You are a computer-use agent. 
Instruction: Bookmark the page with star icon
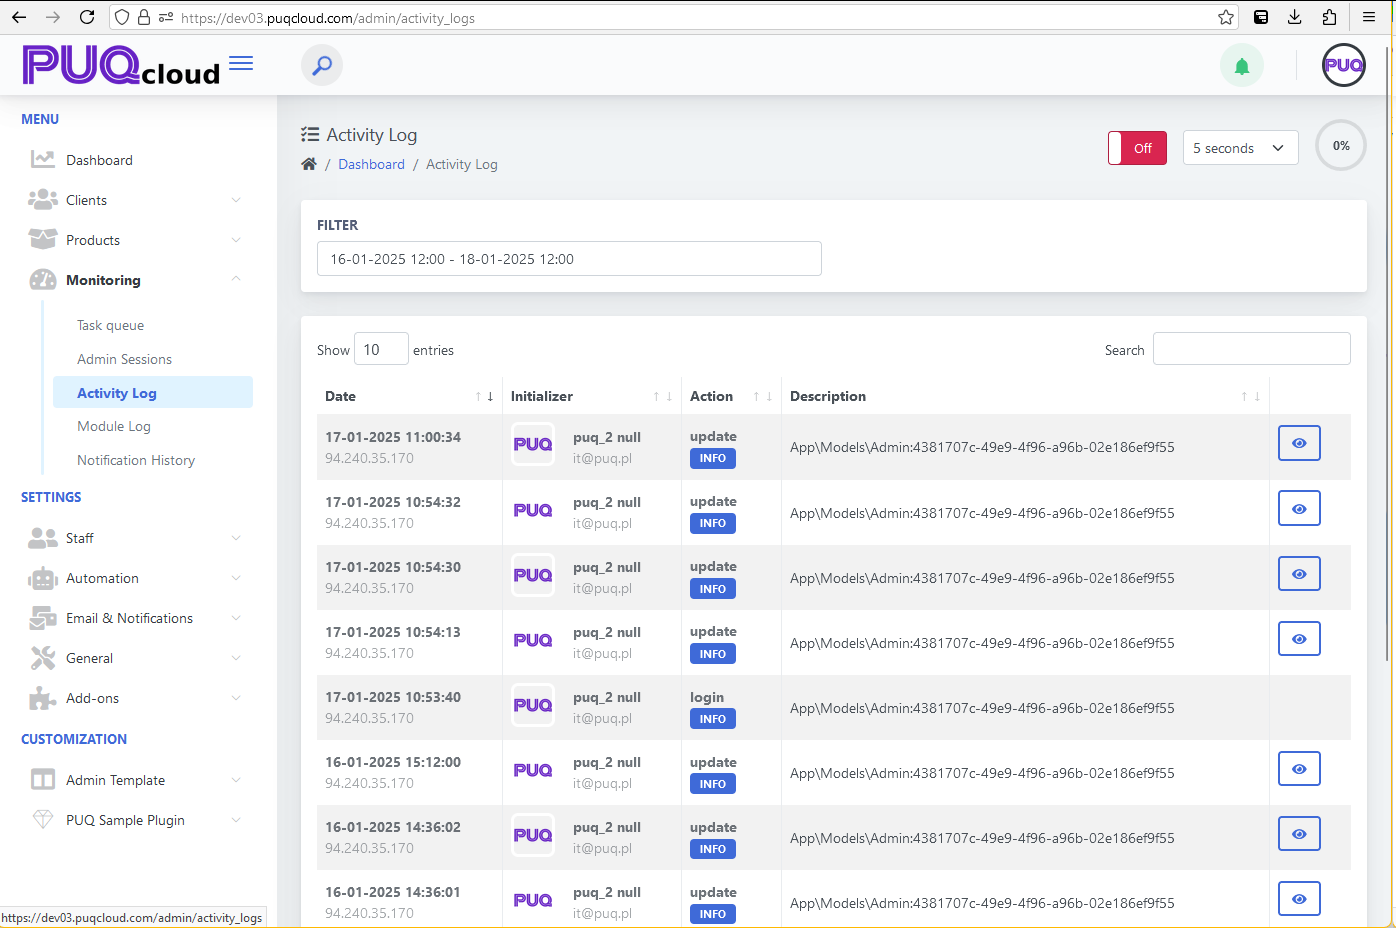[1226, 17]
